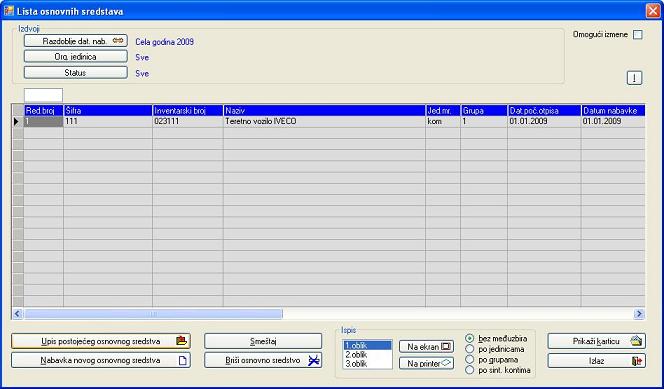Sort by the Inventarski broj column header
Screen dimensions: 664x389
[x=188, y=110]
